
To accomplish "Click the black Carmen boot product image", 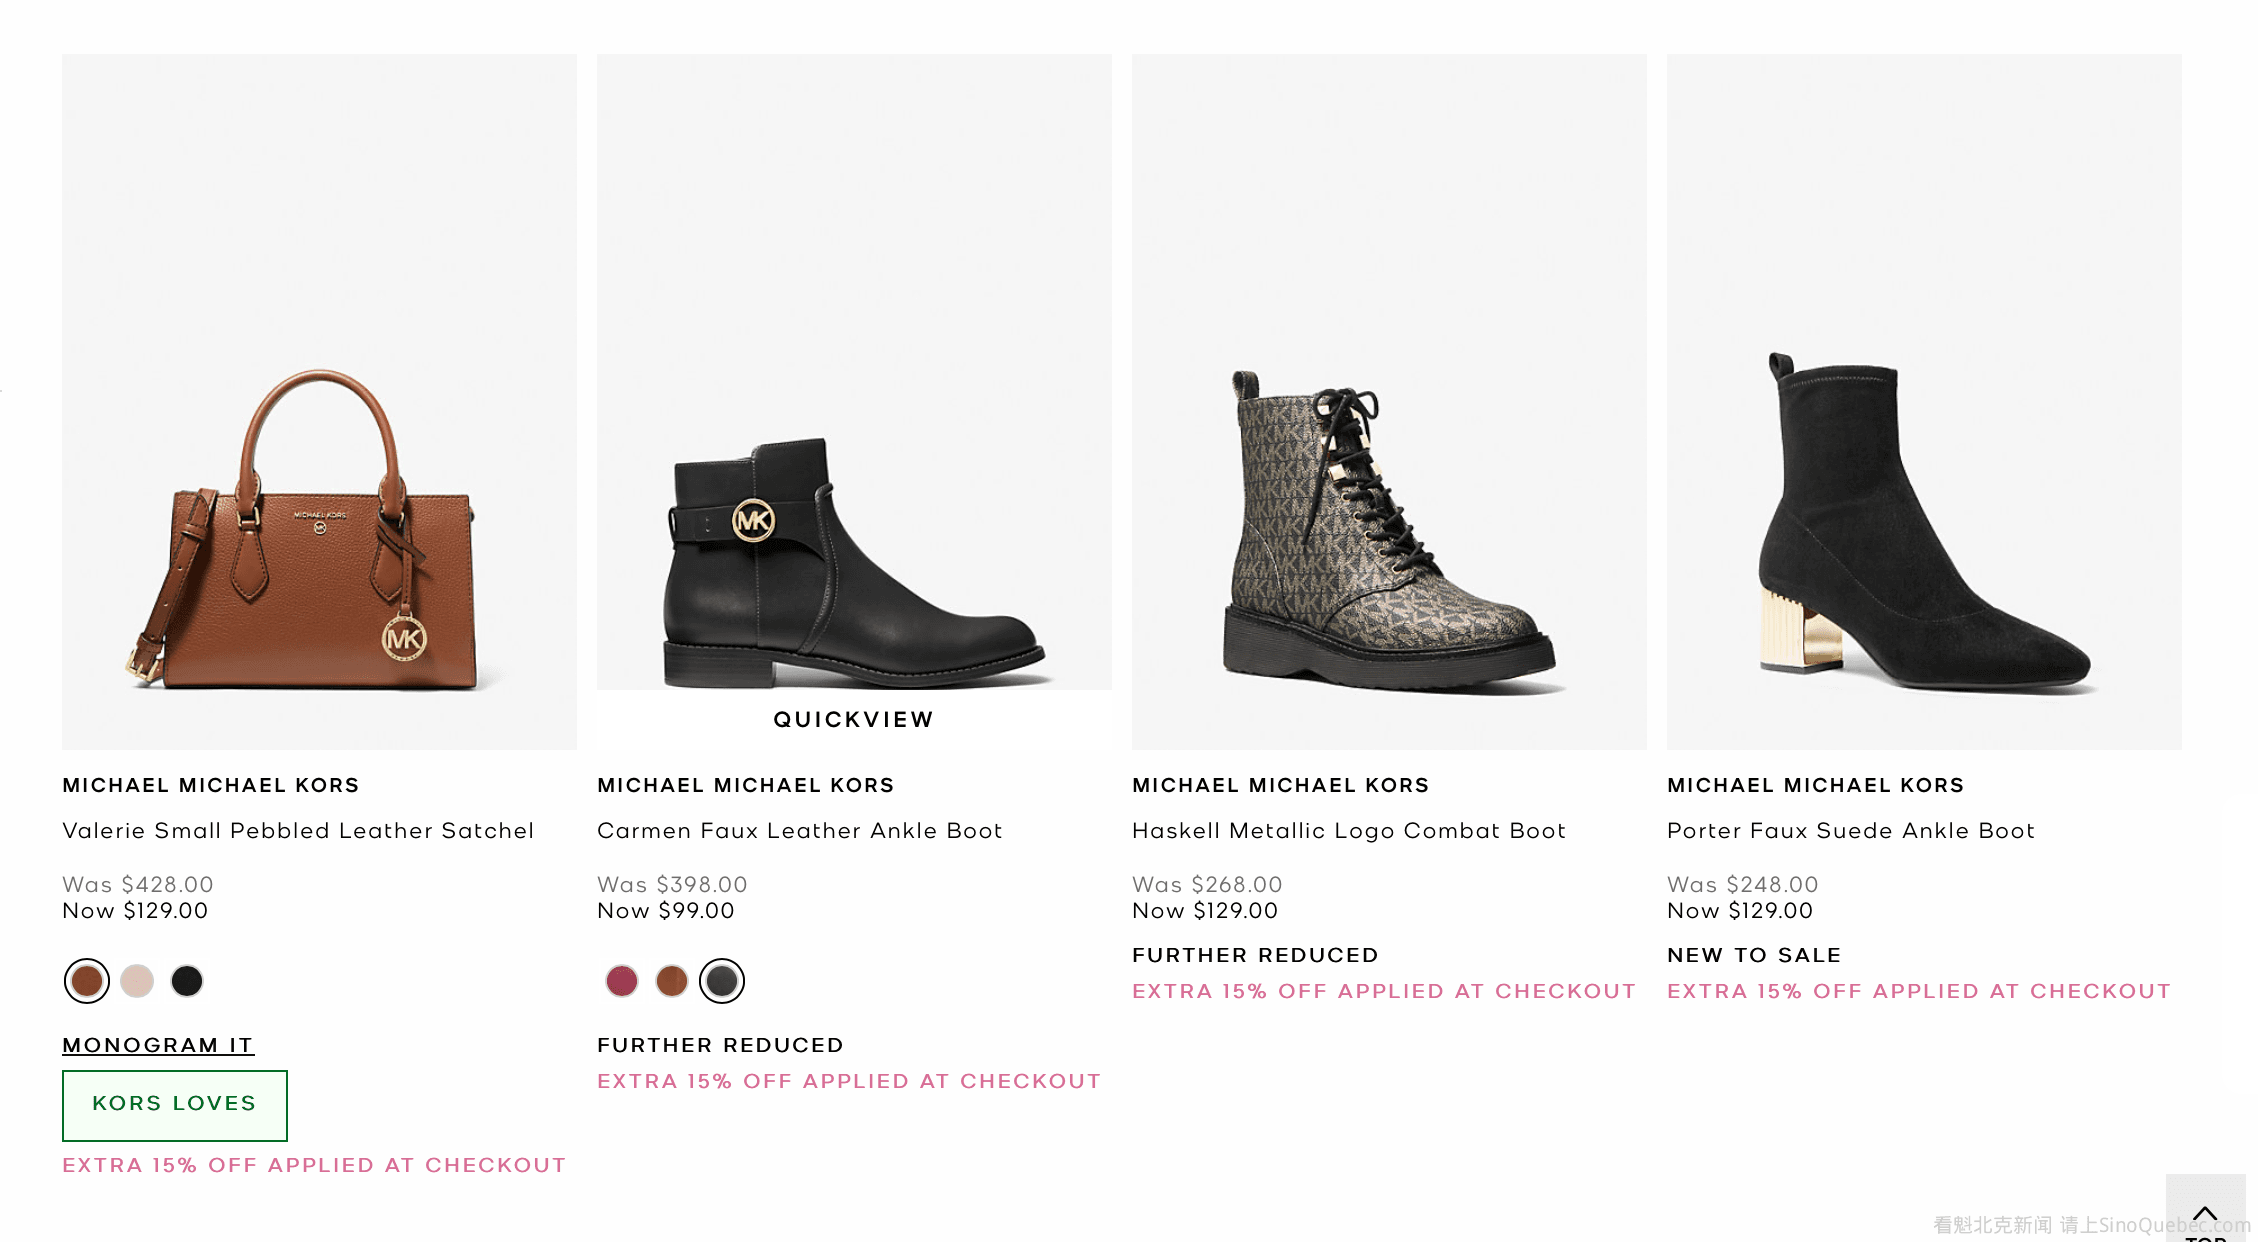I will (854, 560).
